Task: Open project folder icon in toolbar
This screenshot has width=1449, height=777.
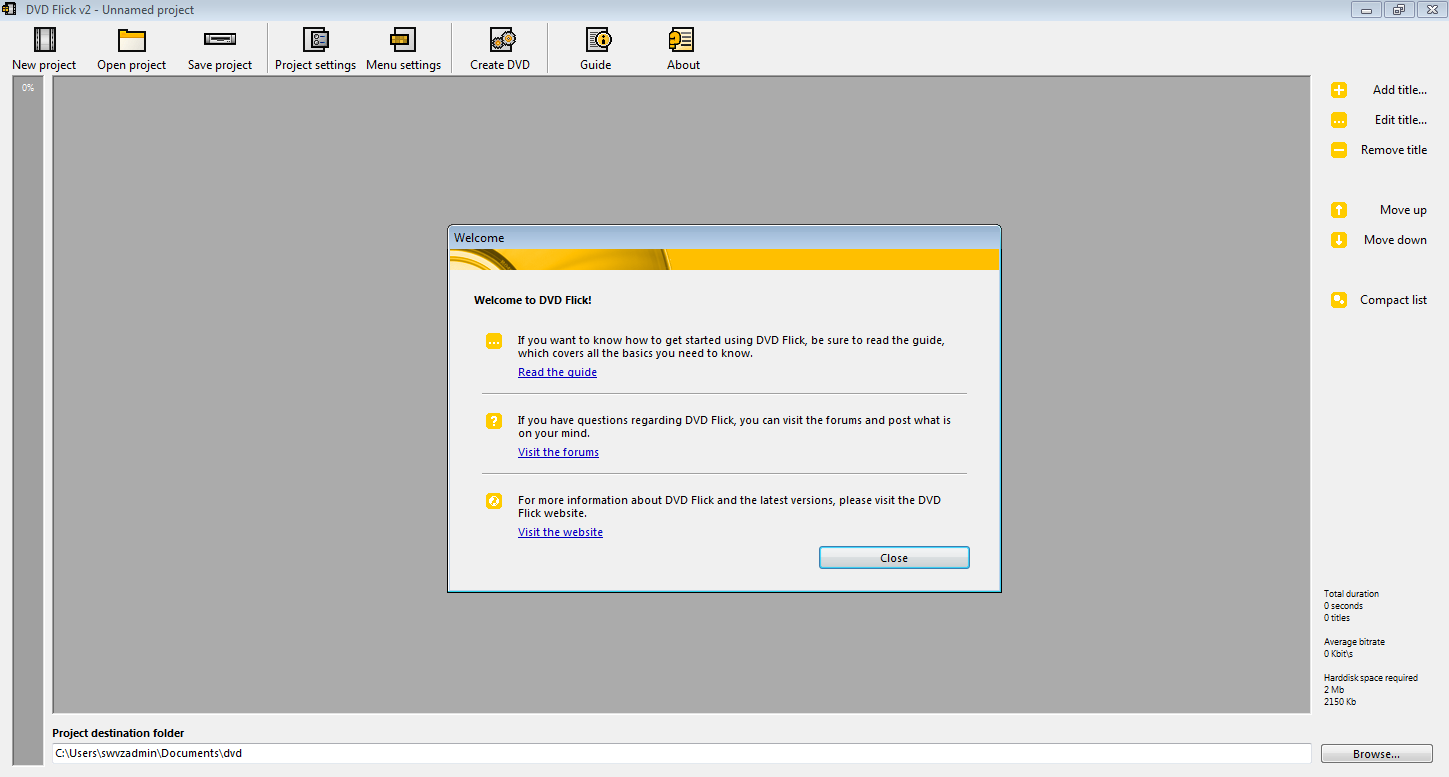Action: [x=132, y=40]
